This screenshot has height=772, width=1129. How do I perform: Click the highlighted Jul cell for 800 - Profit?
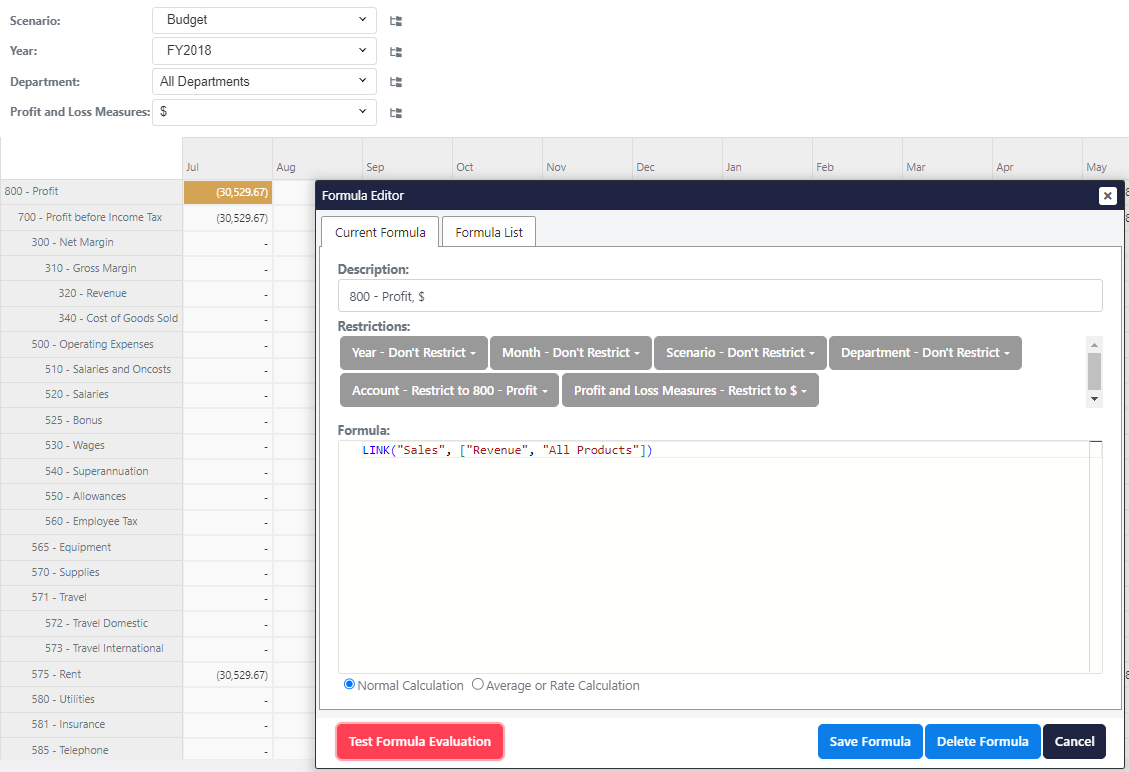click(228, 192)
